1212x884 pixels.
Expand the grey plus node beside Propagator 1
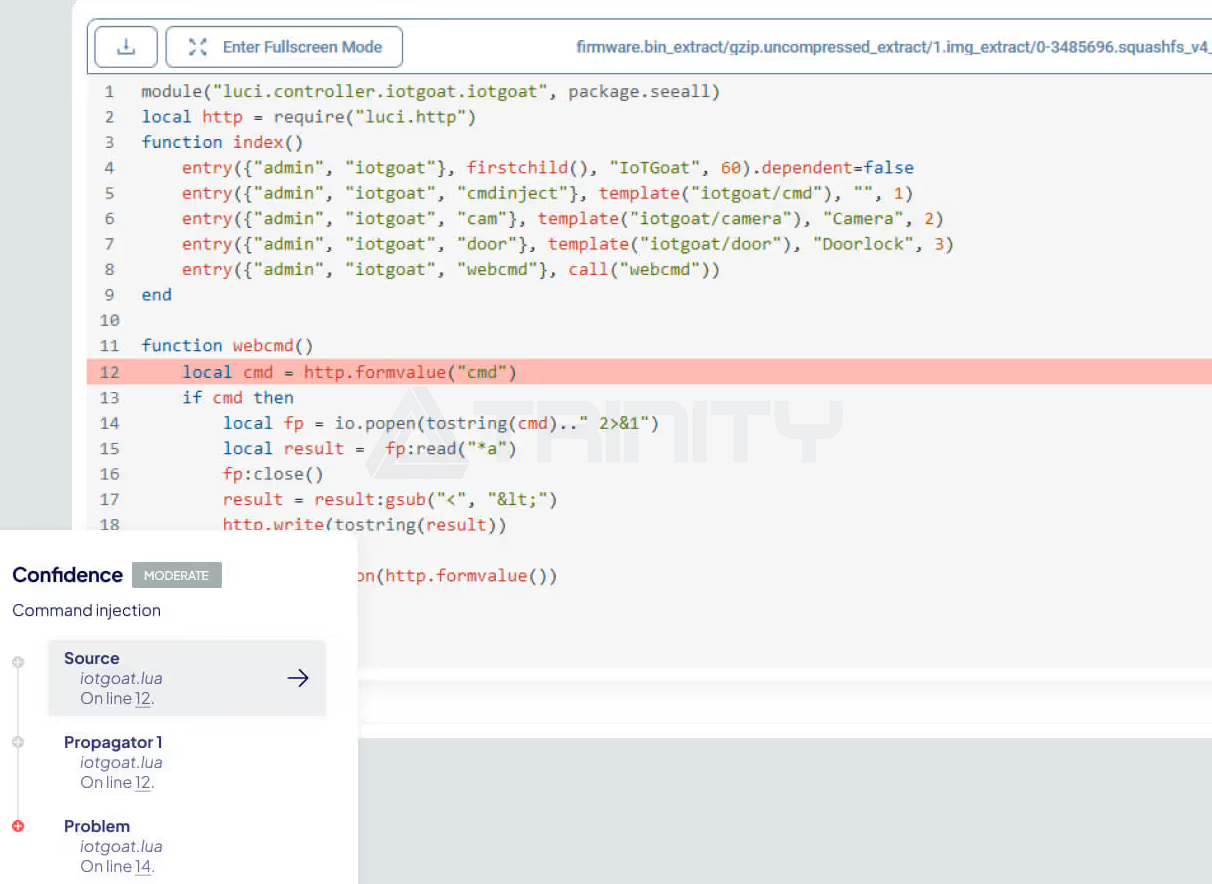click(x=17, y=742)
